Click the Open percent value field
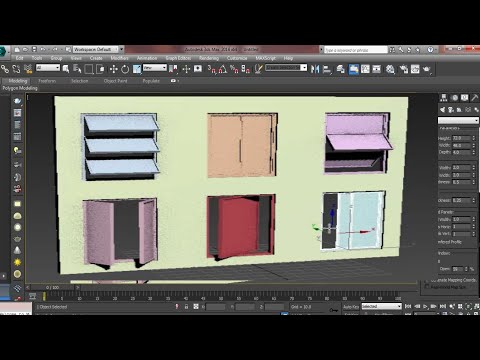The image size is (480, 360). (458, 269)
